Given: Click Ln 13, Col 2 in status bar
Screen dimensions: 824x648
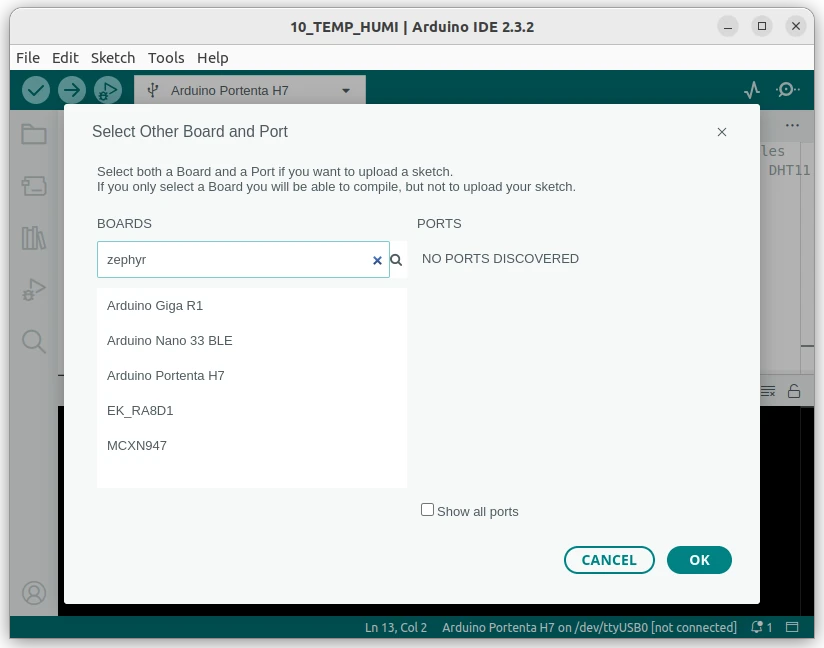Looking at the screenshot, I should pyautogui.click(x=396, y=628).
